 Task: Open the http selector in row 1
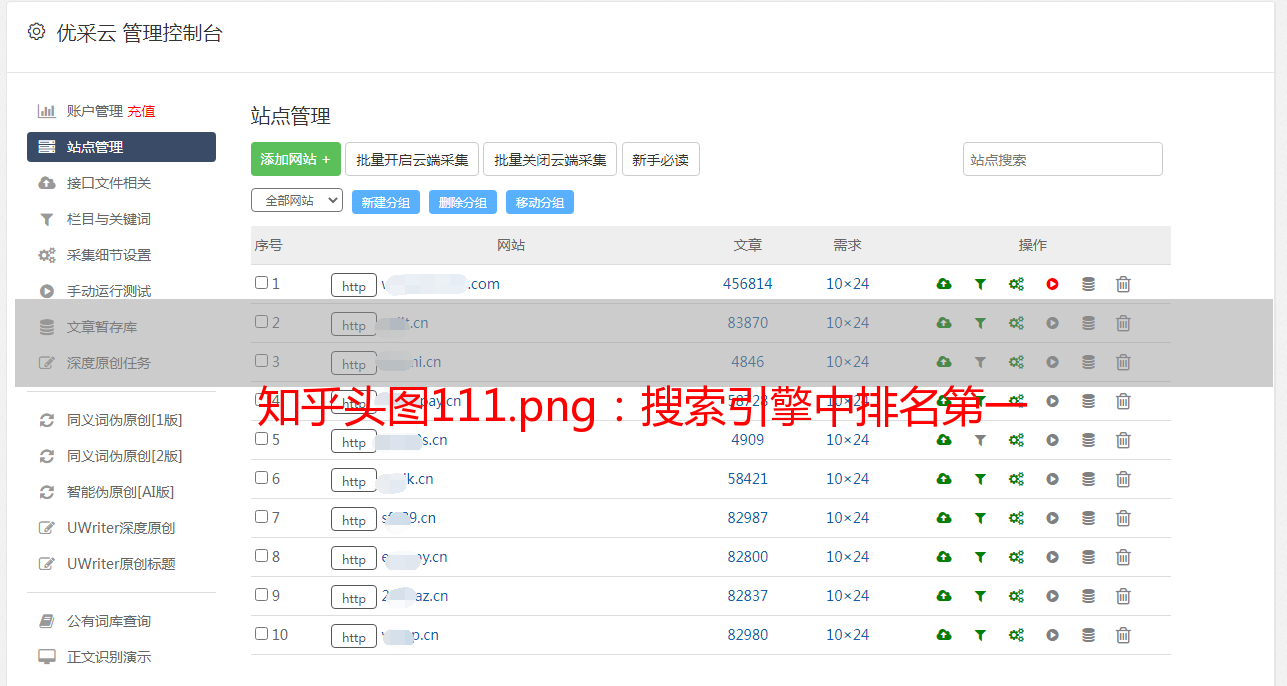(354, 286)
